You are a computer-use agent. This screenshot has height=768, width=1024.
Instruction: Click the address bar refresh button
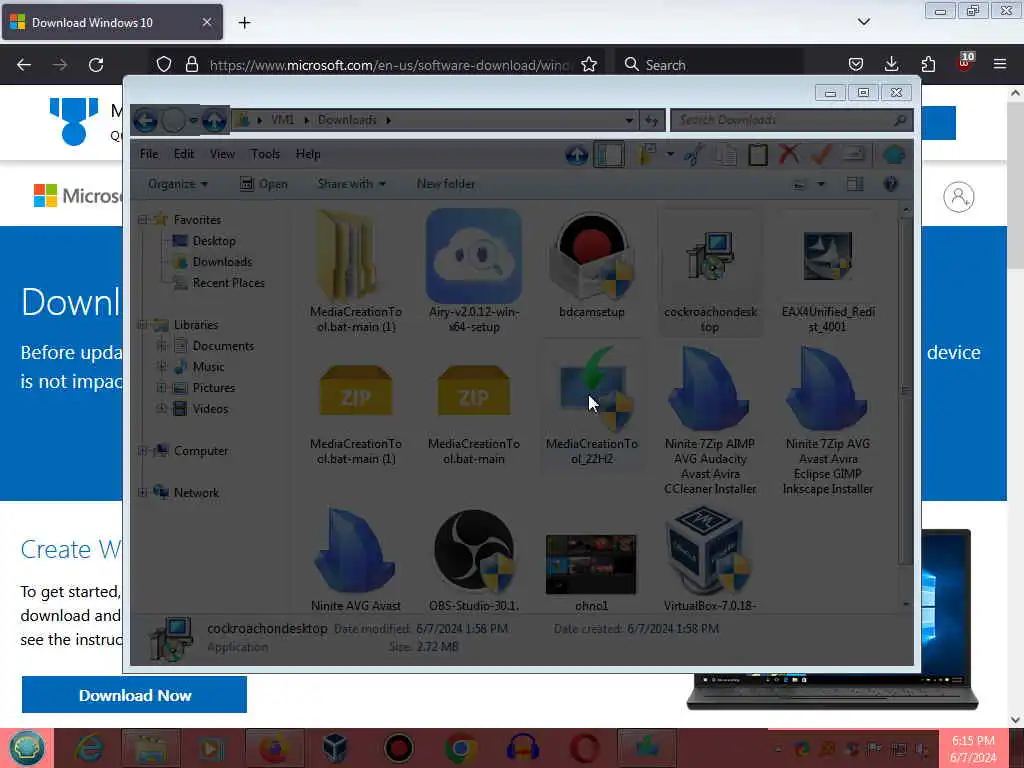[x=652, y=120]
